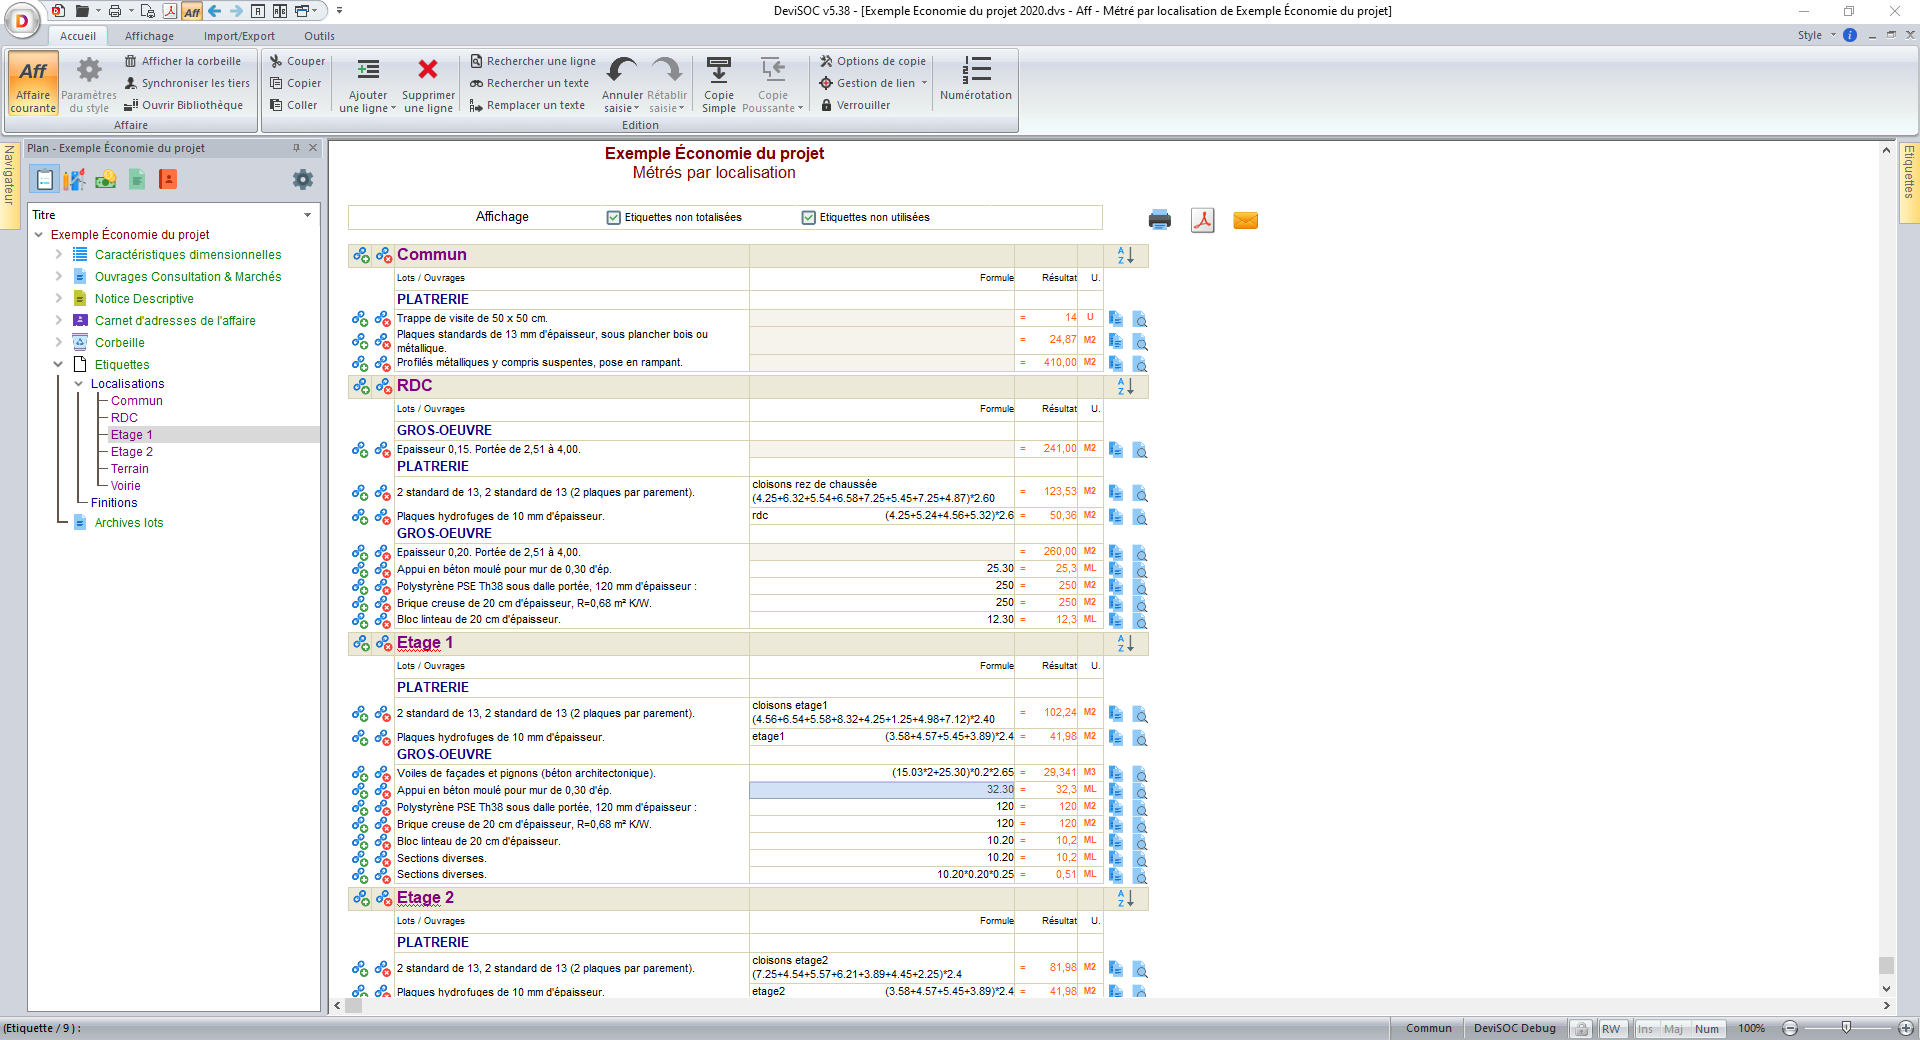Click the Affaire courante button
Image resolution: width=1920 pixels, height=1040 pixels.
pos(33,84)
